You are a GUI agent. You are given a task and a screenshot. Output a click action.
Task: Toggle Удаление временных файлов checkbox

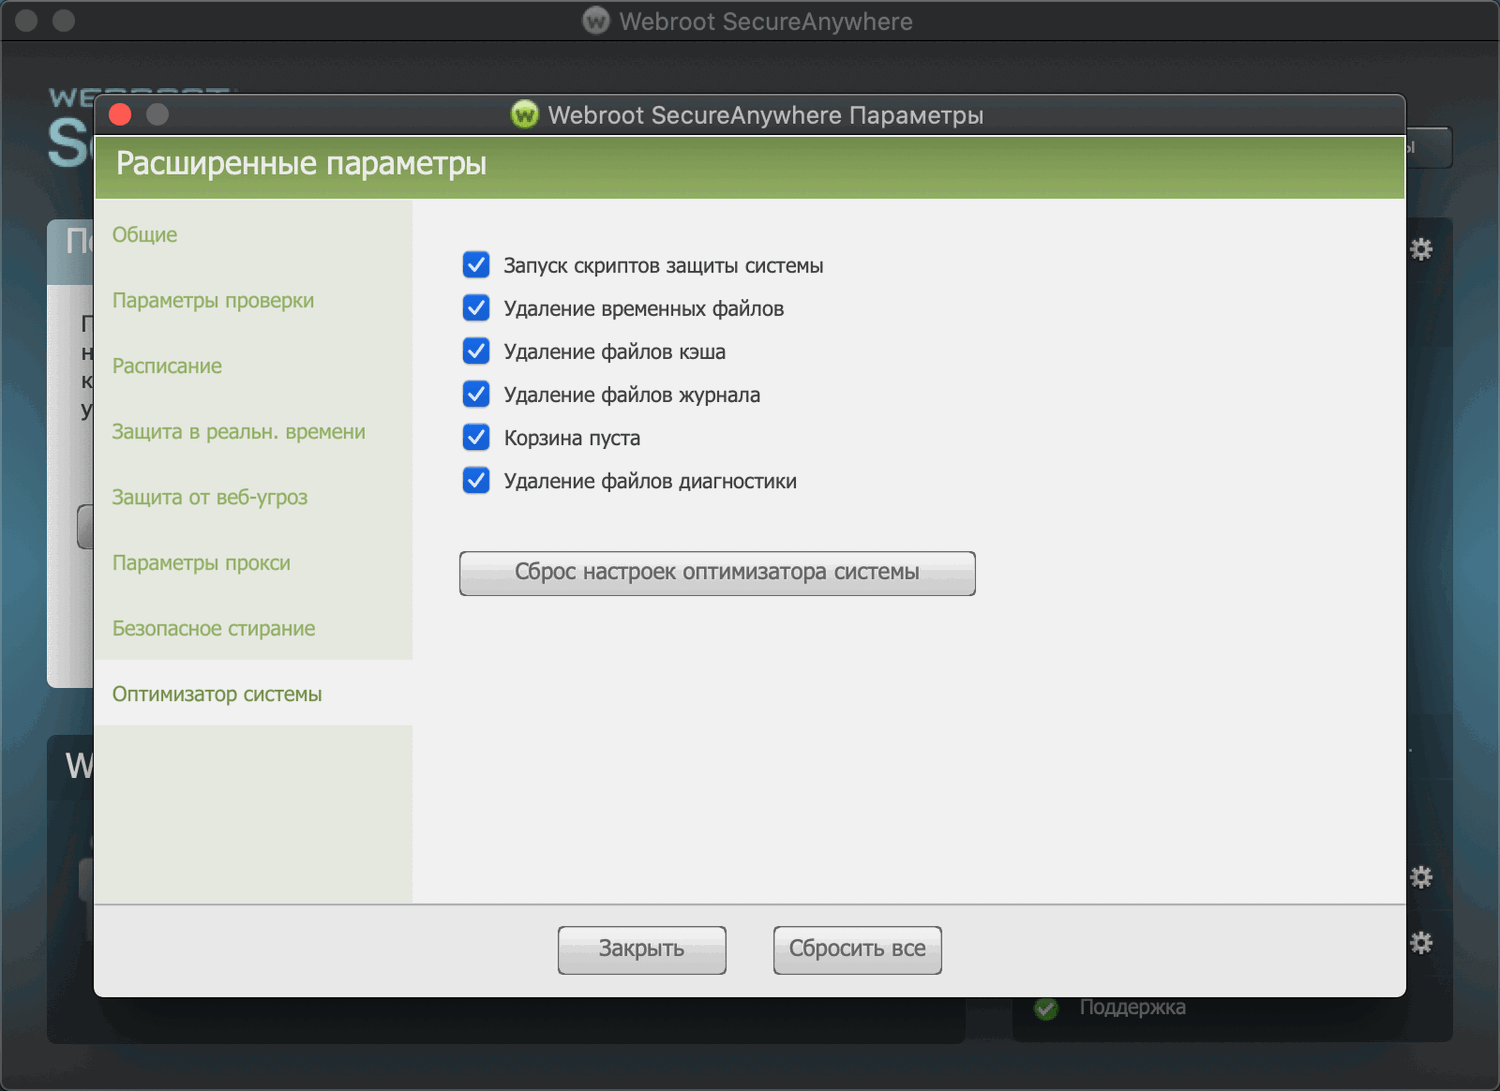[x=476, y=308]
